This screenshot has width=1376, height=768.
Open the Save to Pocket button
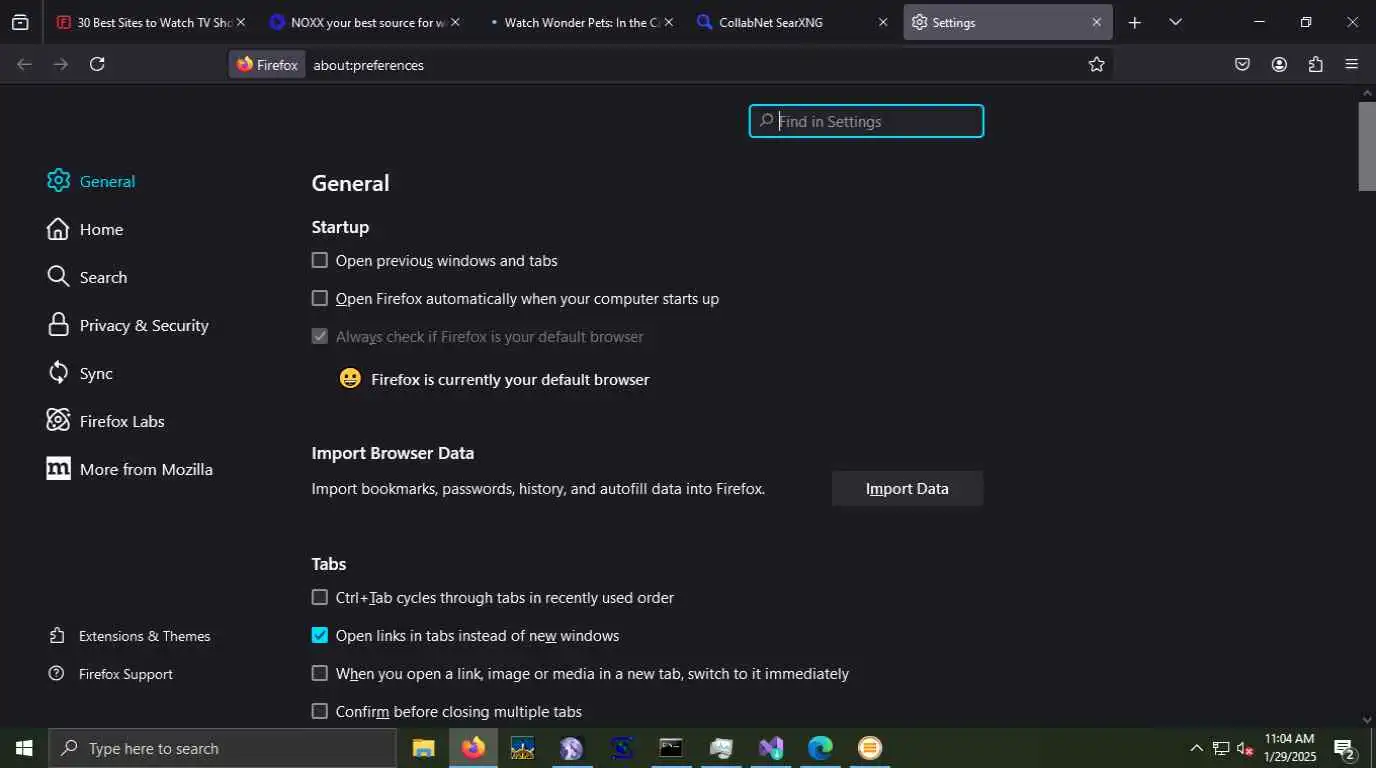pyautogui.click(x=1242, y=64)
